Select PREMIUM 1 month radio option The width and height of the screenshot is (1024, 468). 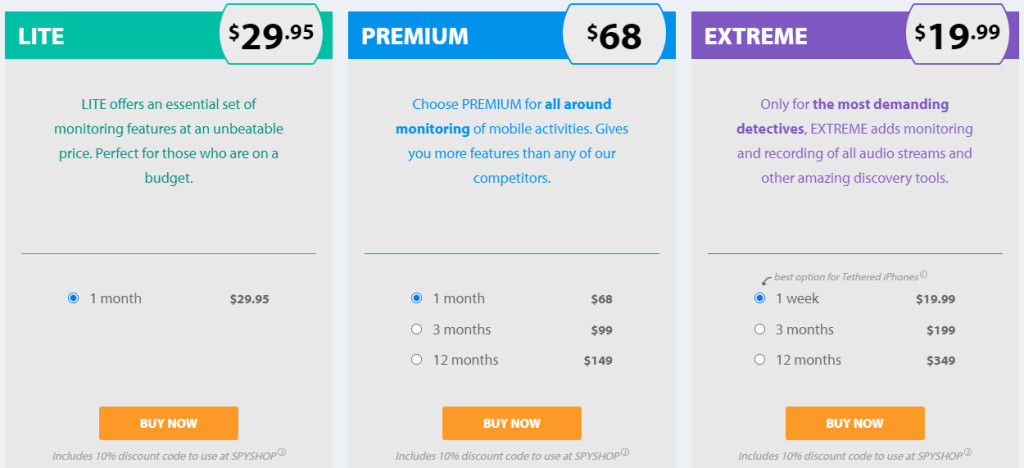pyautogui.click(x=417, y=298)
